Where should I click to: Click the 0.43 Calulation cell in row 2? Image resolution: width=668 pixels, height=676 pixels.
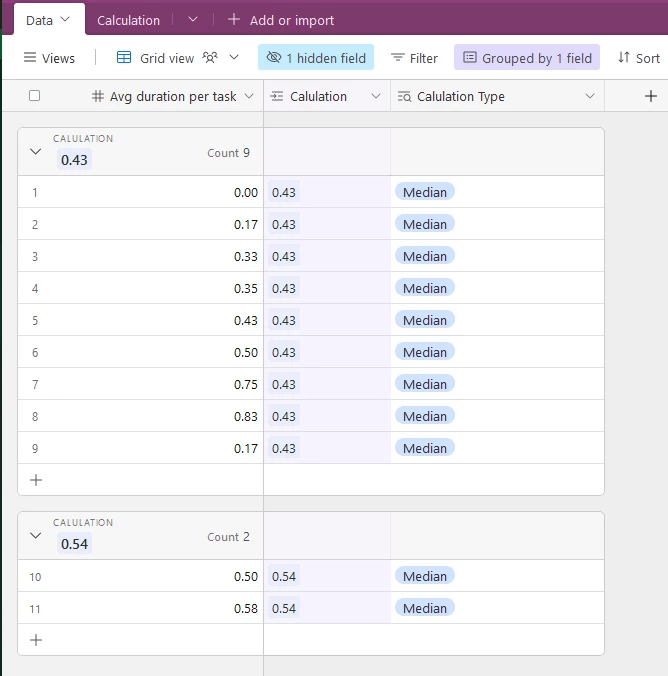[327, 224]
